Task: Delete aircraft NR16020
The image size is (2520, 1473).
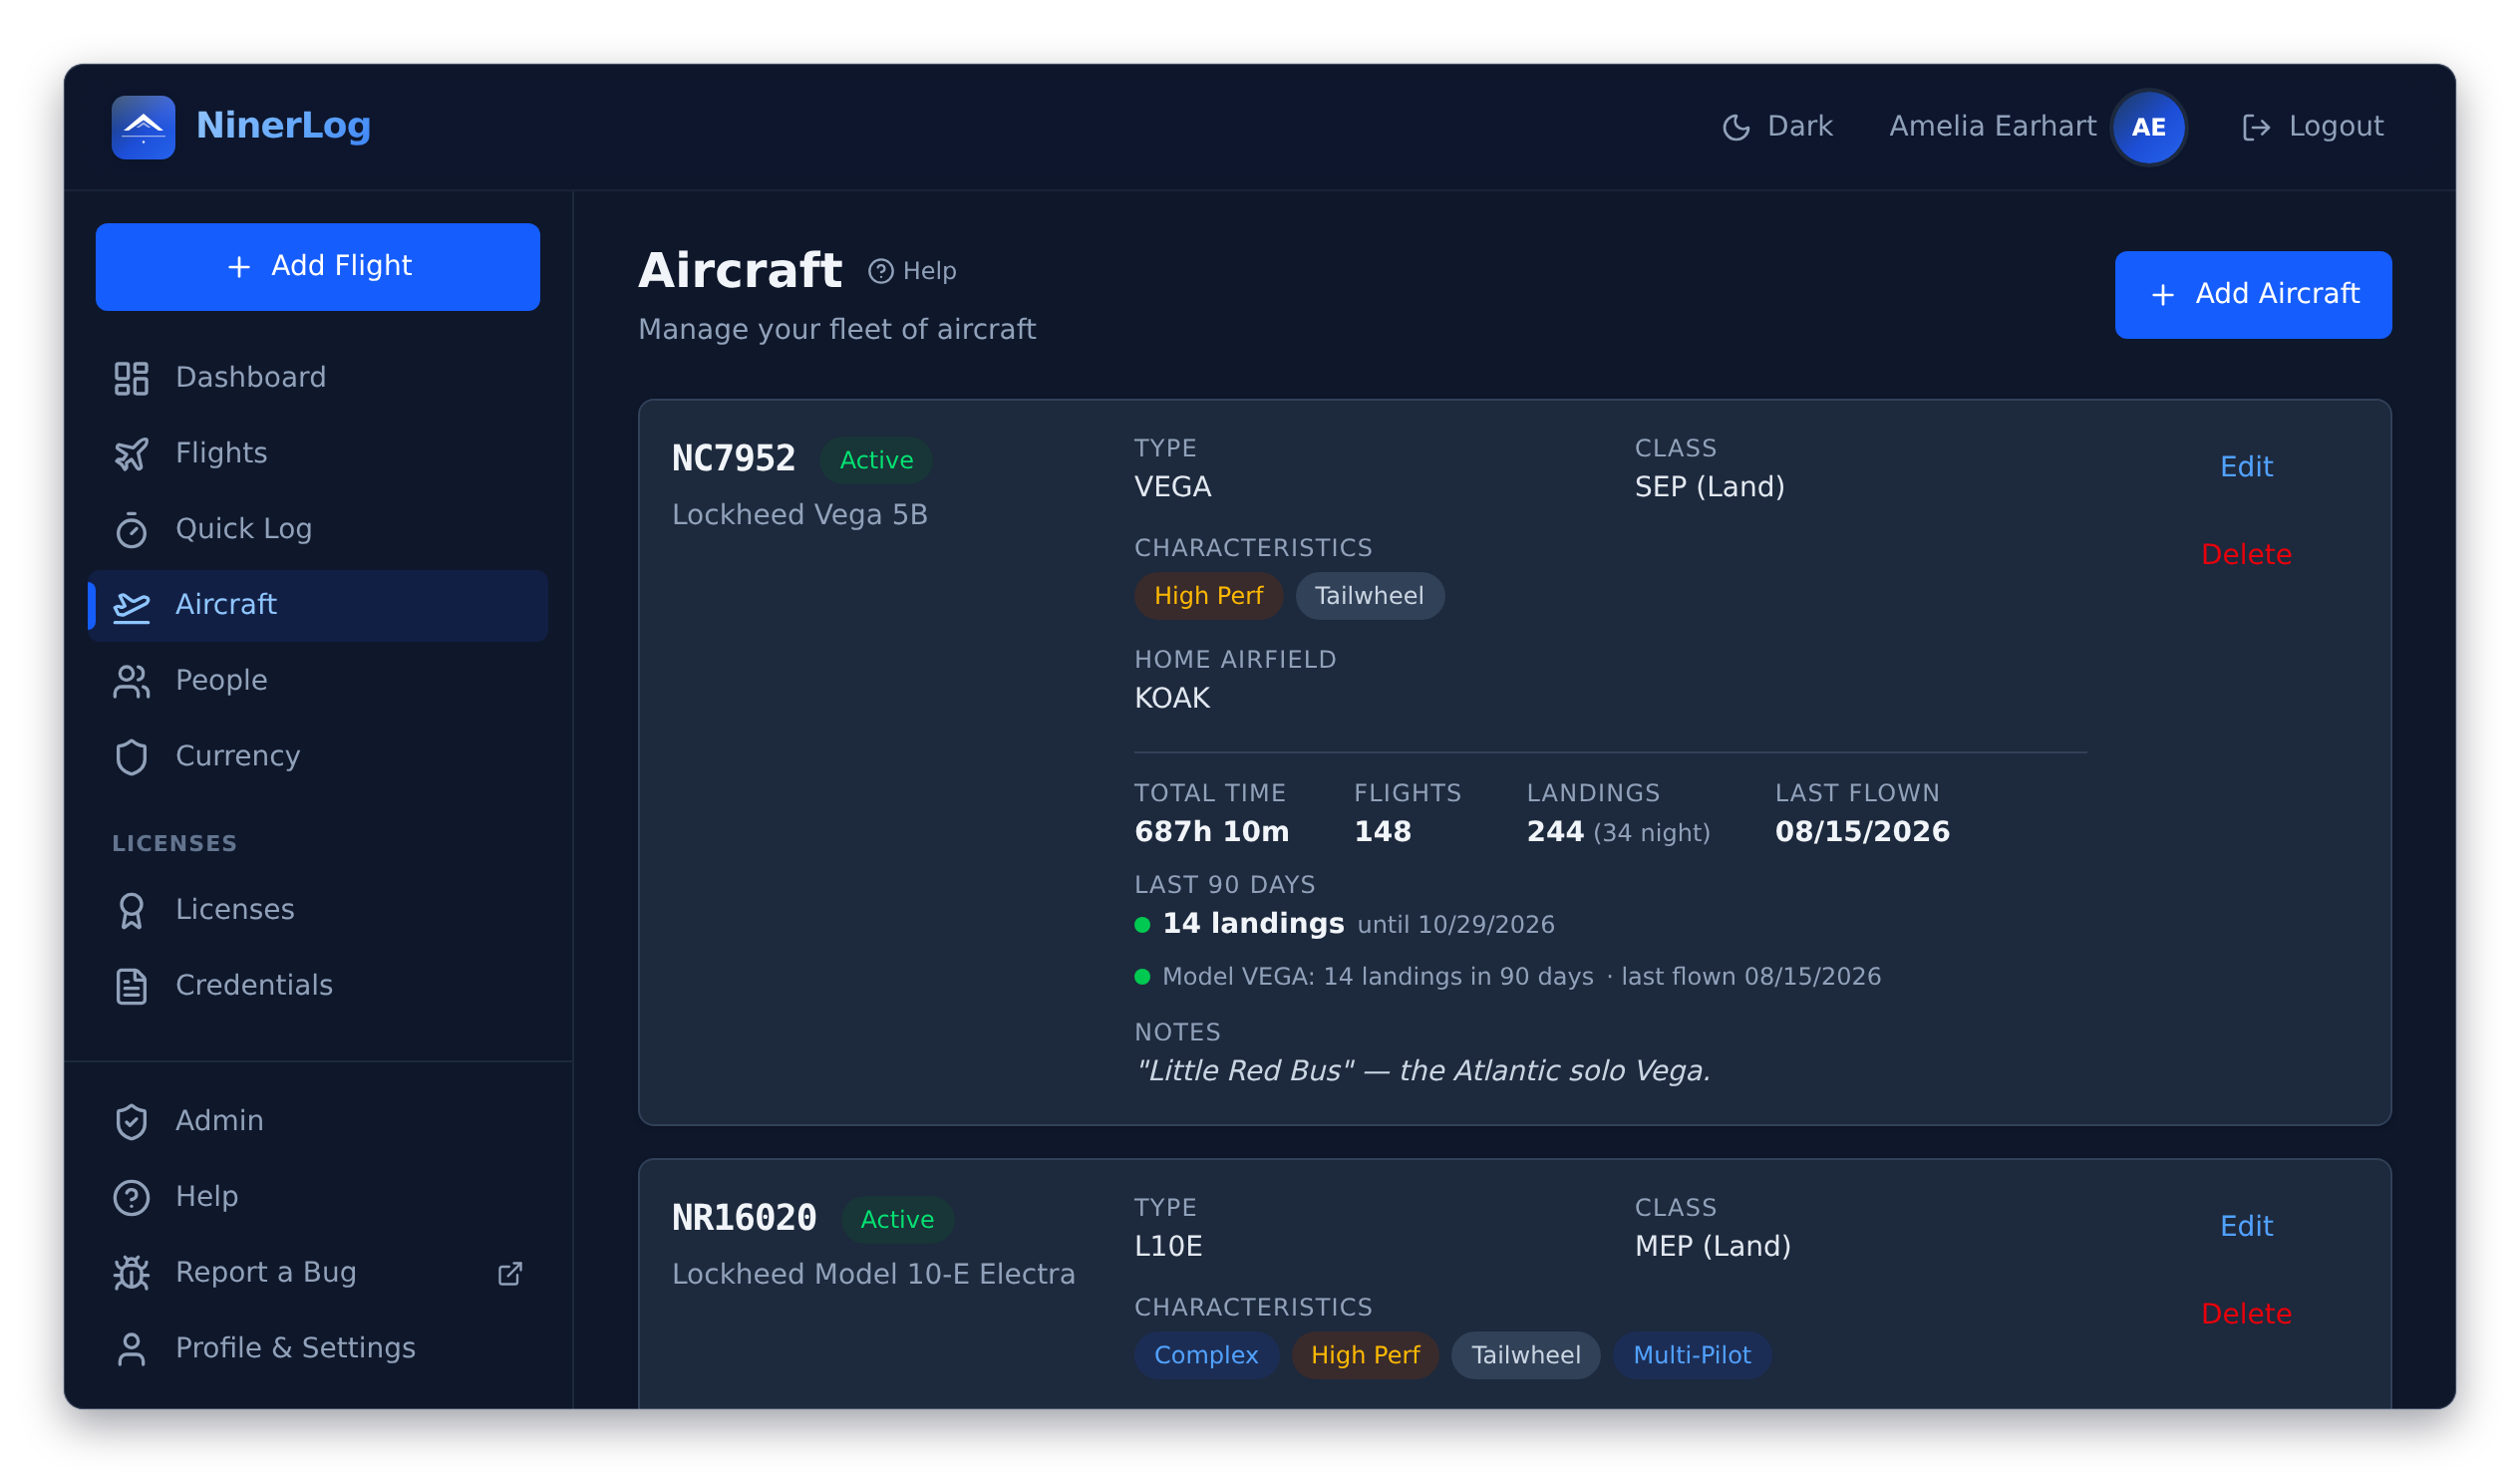Action: click(x=2245, y=1315)
